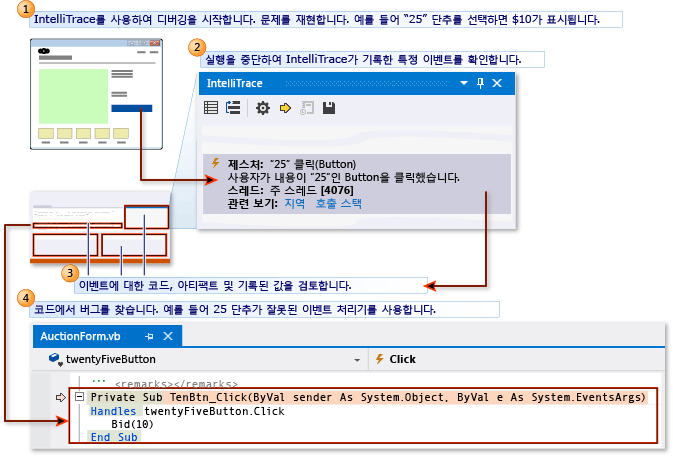Open IntelliTrace window options dropdown arrow
This screenshot has width=673, height=457.
click(x=464, y=83)
